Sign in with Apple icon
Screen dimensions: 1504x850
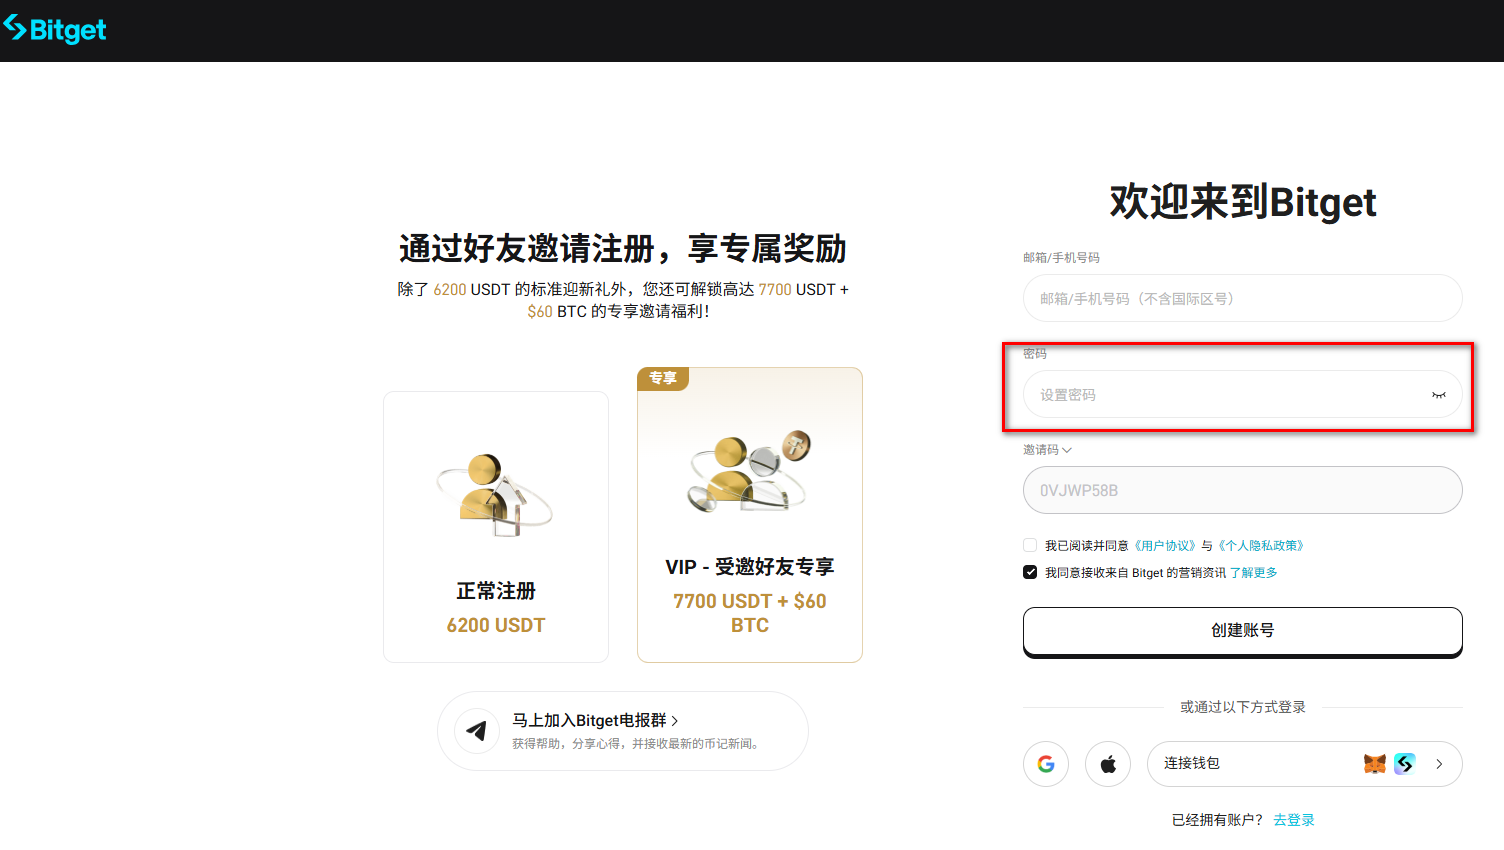coord(1108,764)
